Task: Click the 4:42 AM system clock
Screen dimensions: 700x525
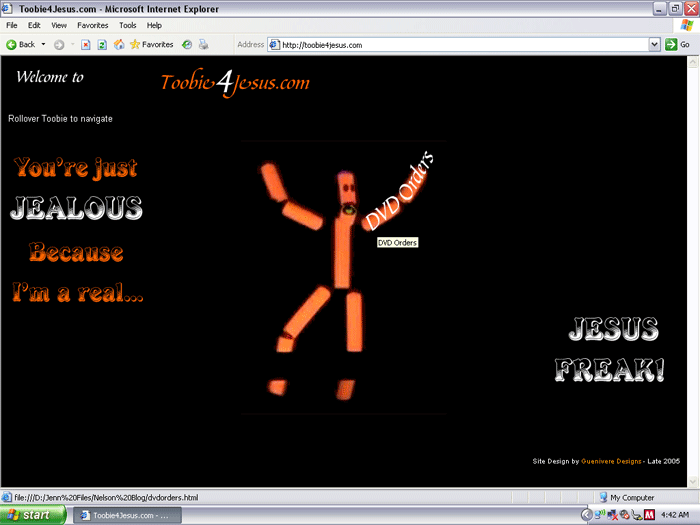Action: pos(675,515)
